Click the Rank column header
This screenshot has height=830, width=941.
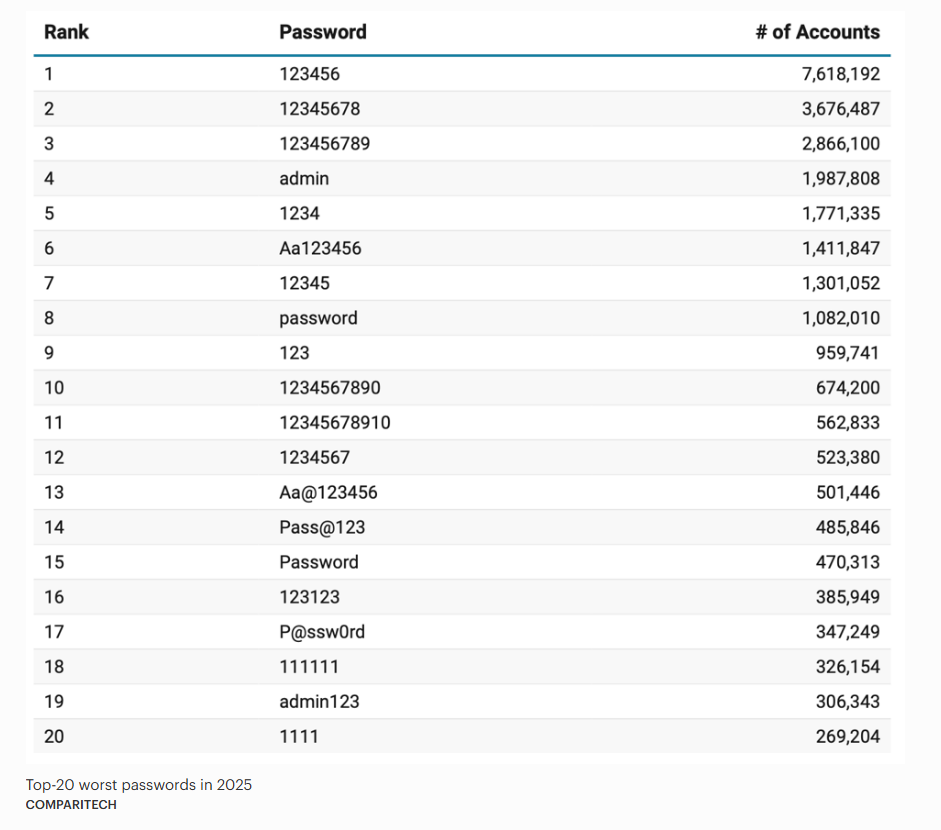[66, 32]
